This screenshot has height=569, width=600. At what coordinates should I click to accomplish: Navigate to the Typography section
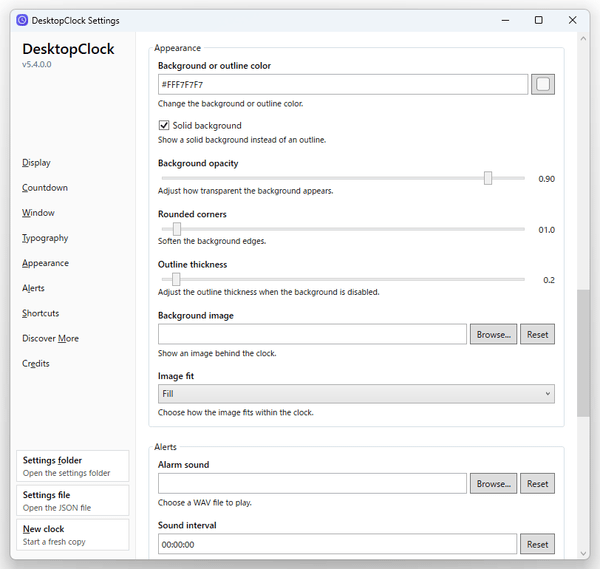(45, 238)
